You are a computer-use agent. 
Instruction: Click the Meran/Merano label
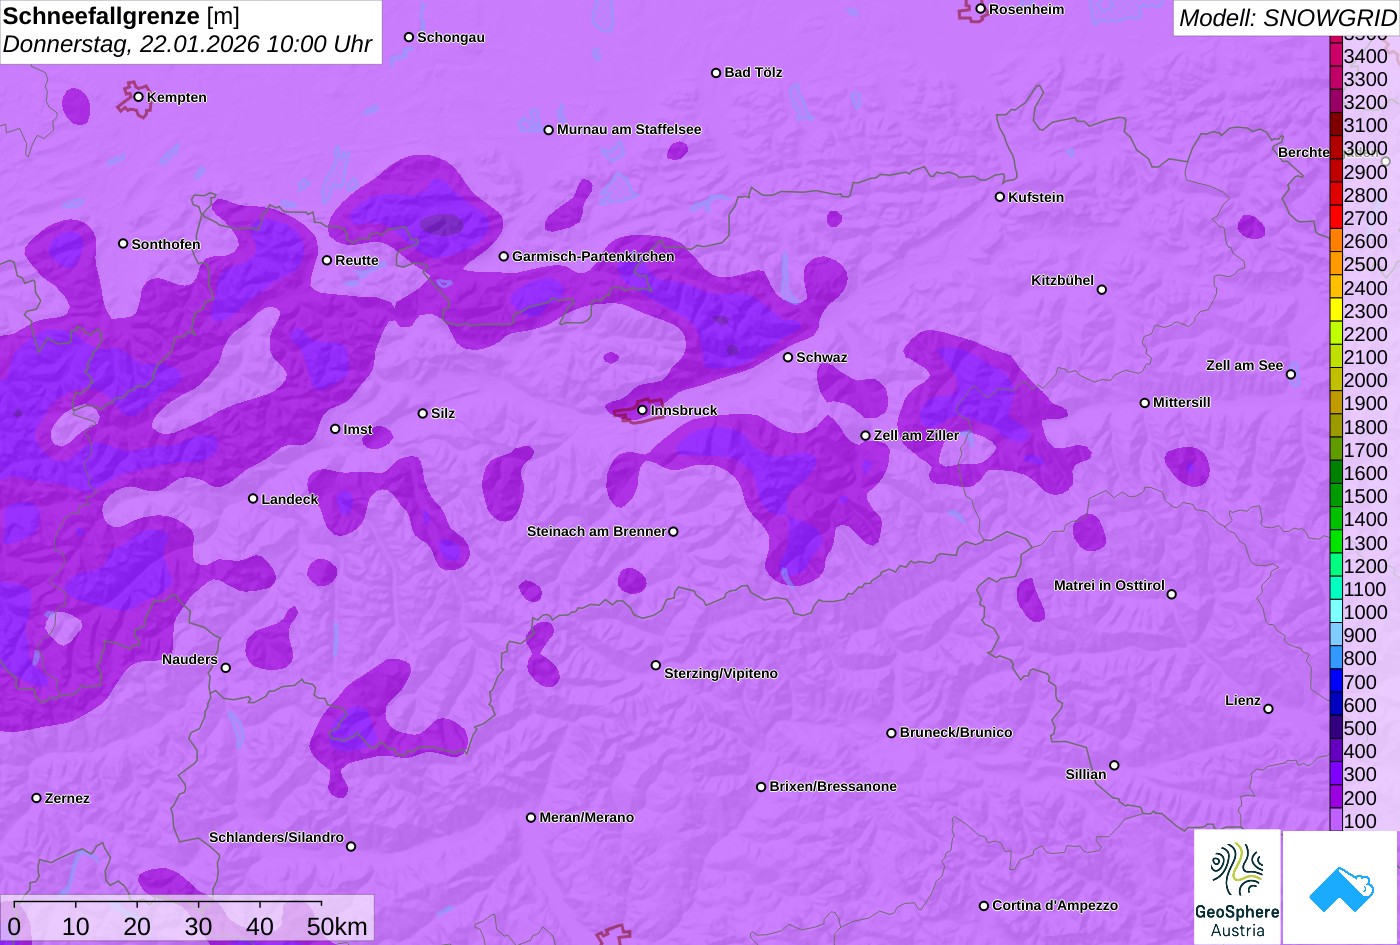click(x=587, y=817)
